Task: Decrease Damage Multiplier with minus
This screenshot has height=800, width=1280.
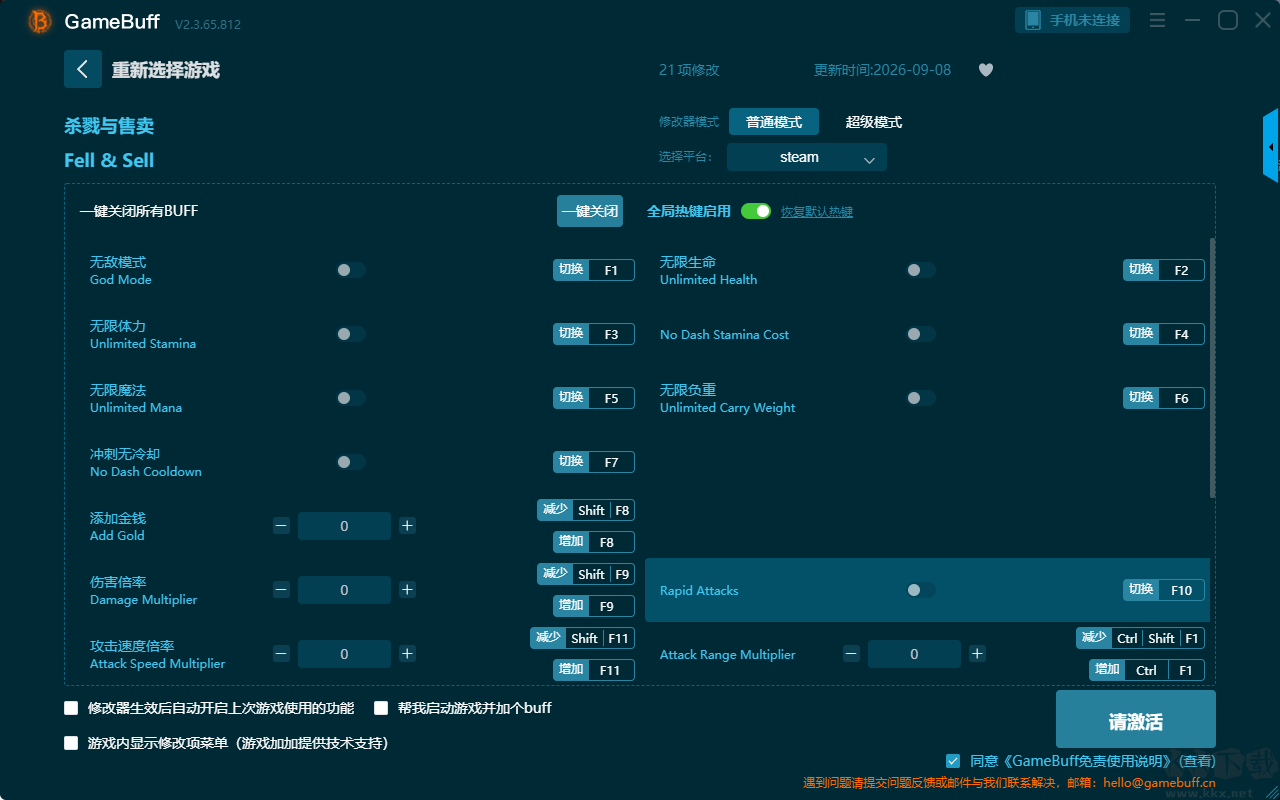Action: click(x=282, y=590)
